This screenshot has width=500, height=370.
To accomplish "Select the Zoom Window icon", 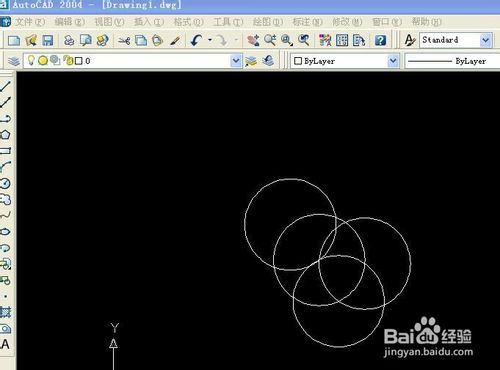I will 287,41.
